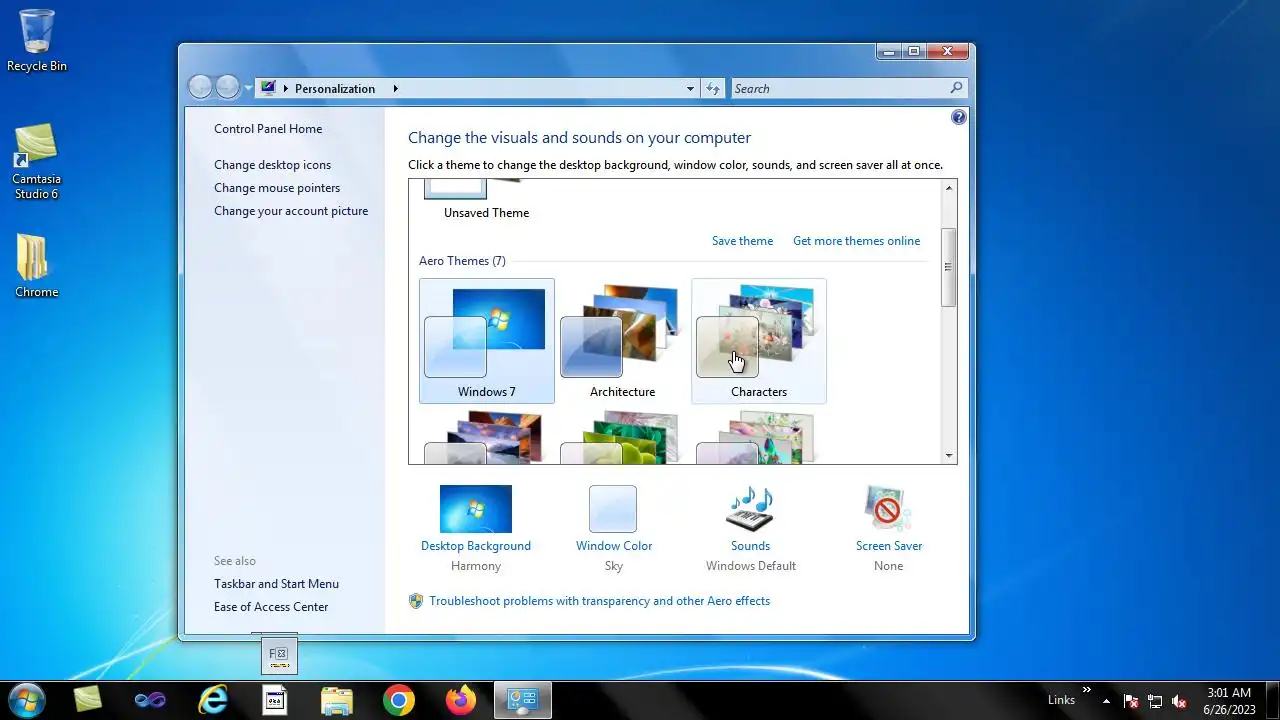Open Change your account picture link

pyautogui.click(x=291, y=211)
